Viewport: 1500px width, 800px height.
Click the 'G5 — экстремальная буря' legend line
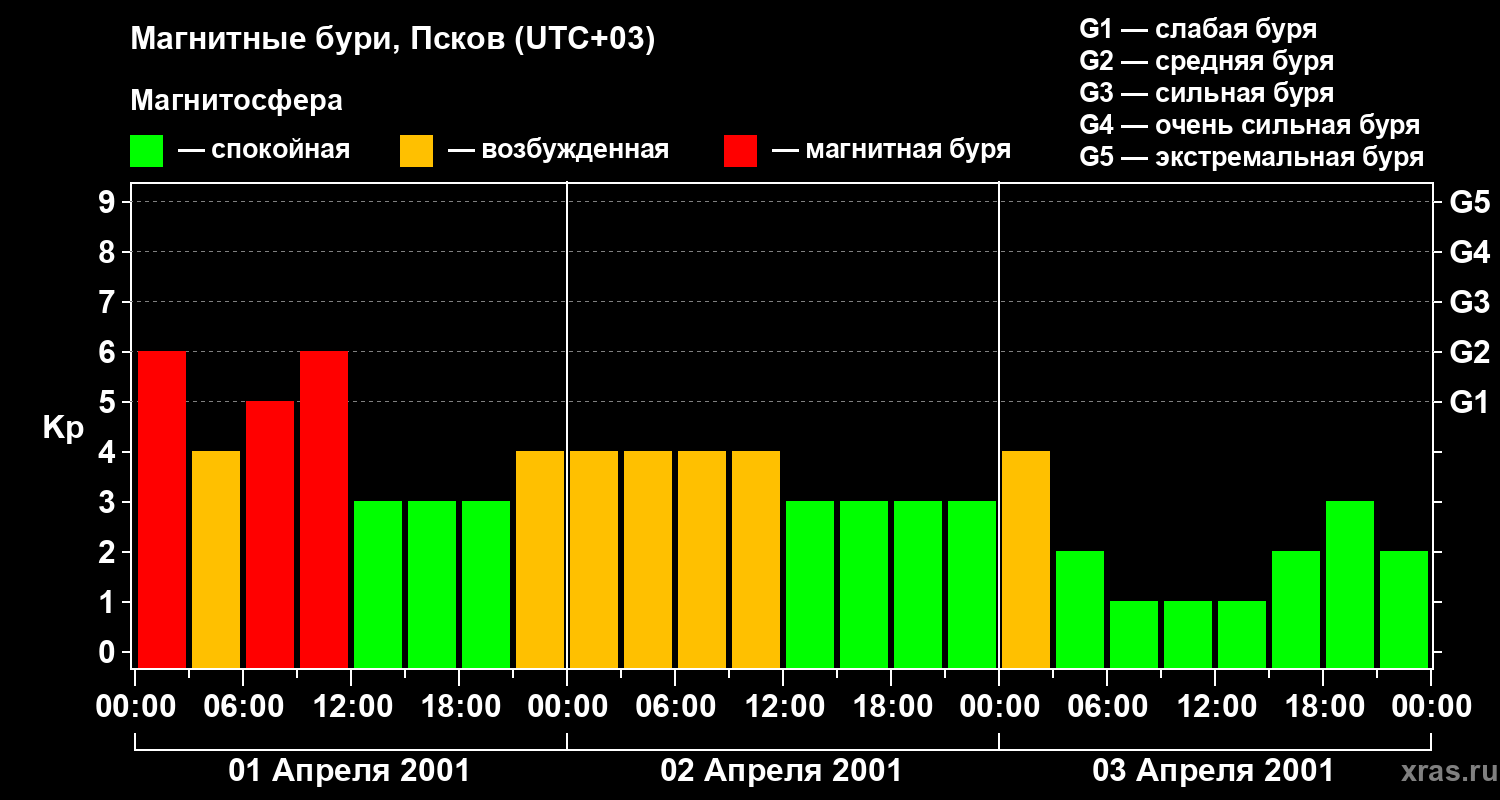click(1251, 157)
